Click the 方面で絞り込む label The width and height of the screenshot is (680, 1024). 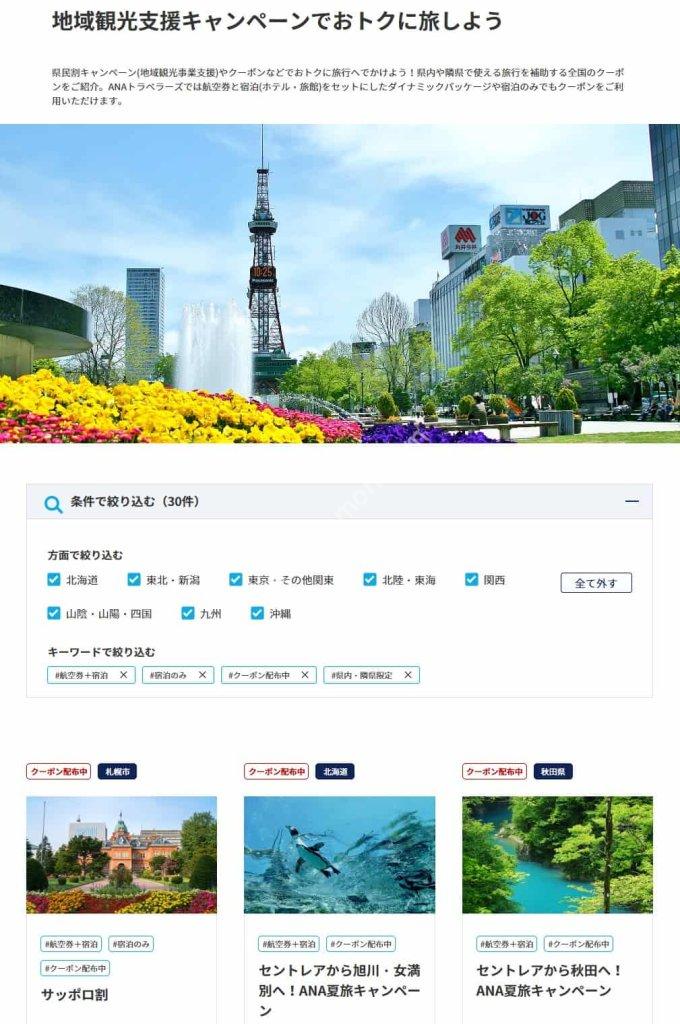pyautogui.click(x=85, y=555)
